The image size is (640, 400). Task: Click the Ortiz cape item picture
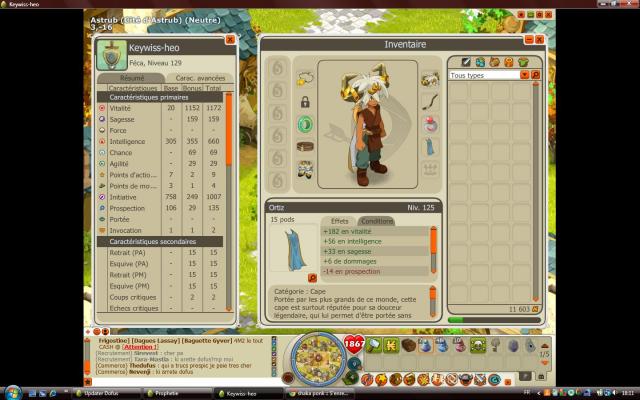coord(294,249)
